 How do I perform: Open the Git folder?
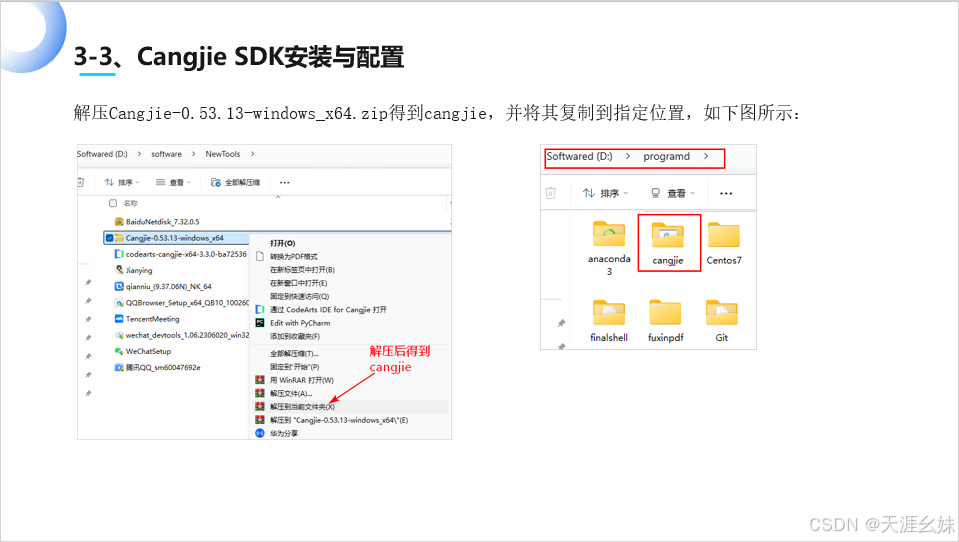click(x=722, y=321)
